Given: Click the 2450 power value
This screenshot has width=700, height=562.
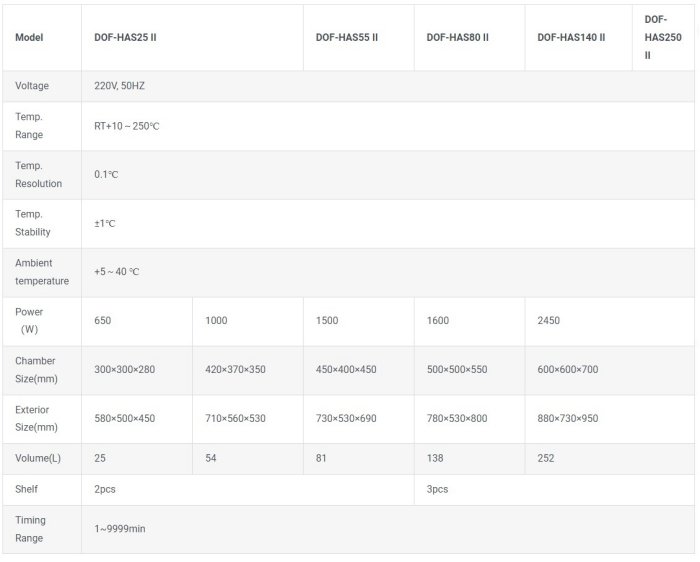Looking at the screenshot, I should 549,321.
